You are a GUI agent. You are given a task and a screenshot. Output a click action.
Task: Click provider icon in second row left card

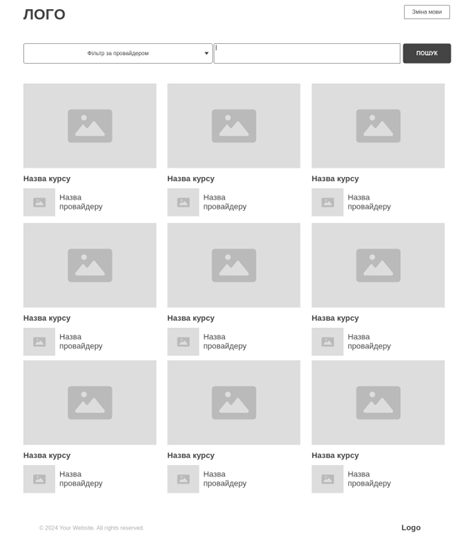click(39, 341)
